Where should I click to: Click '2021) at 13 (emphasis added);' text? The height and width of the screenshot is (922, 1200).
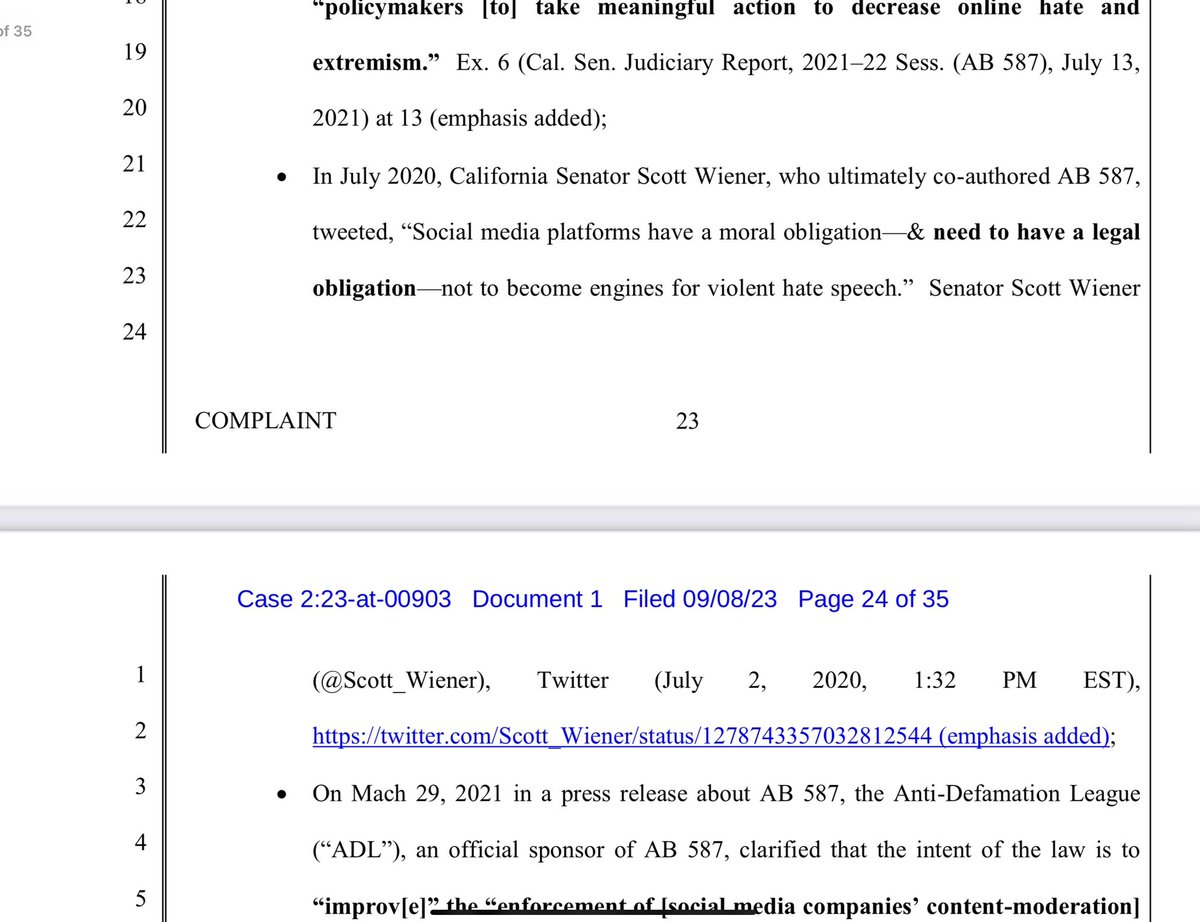(459, 120)
